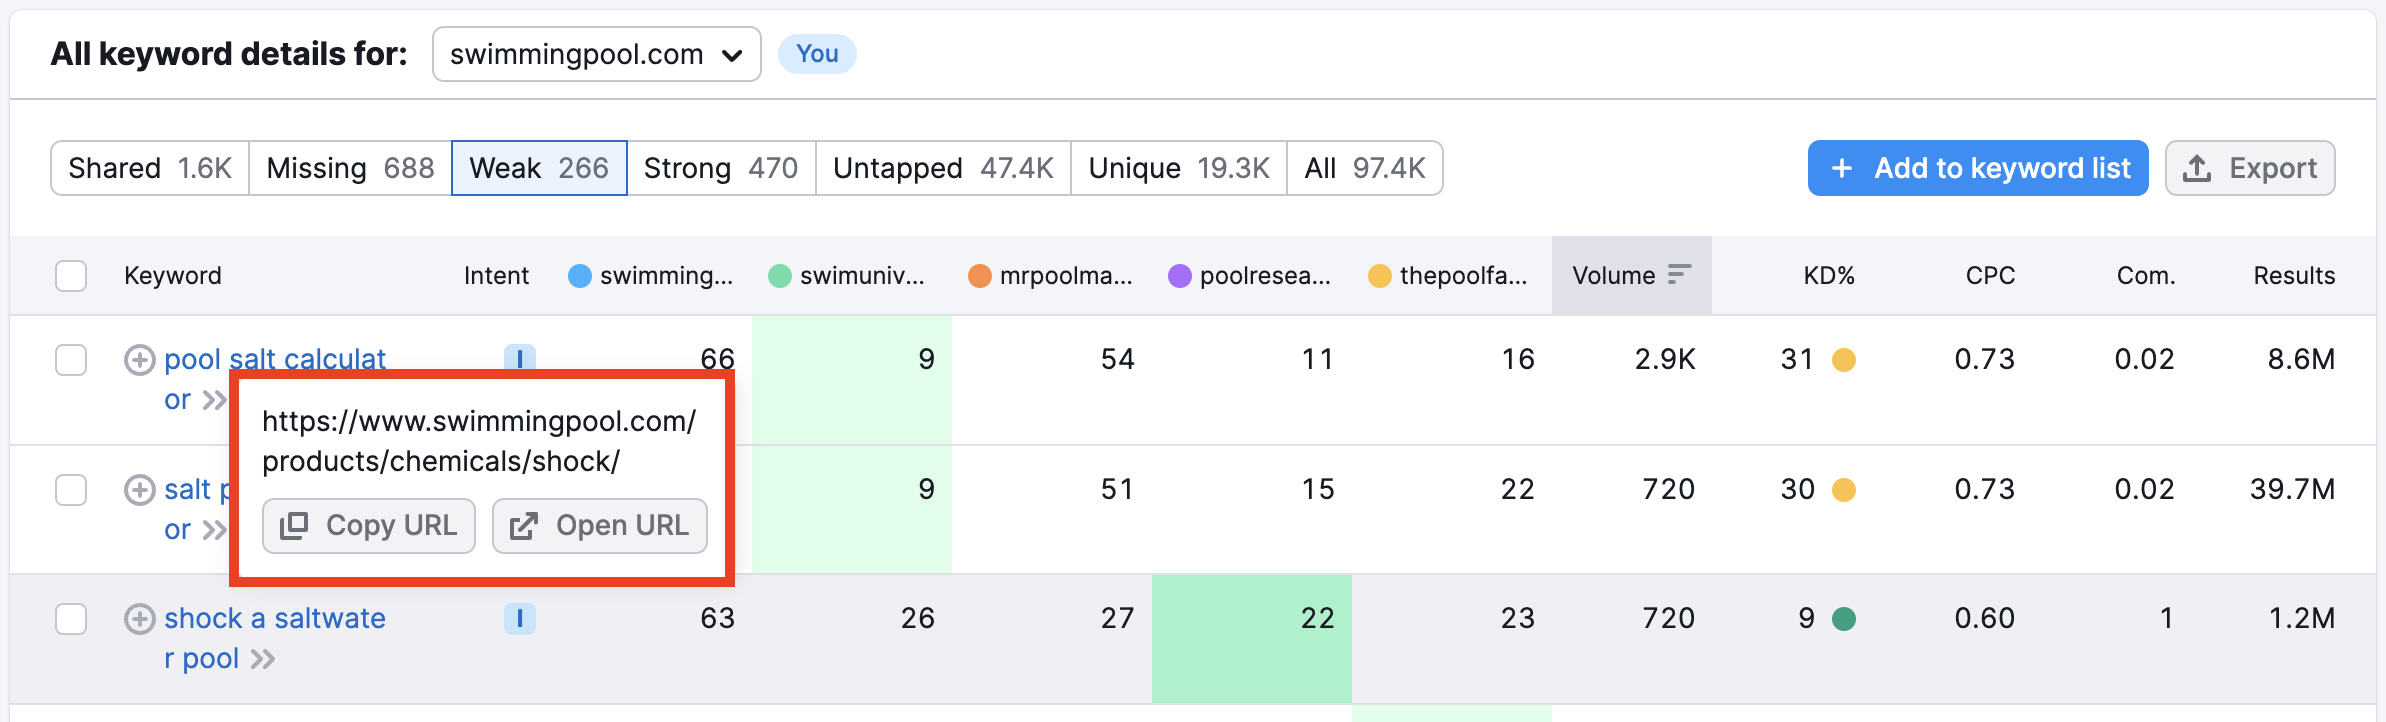Click the popup URL text for shock page
The height and width of the screenshot is (722, 2386).
pos(479,441)
